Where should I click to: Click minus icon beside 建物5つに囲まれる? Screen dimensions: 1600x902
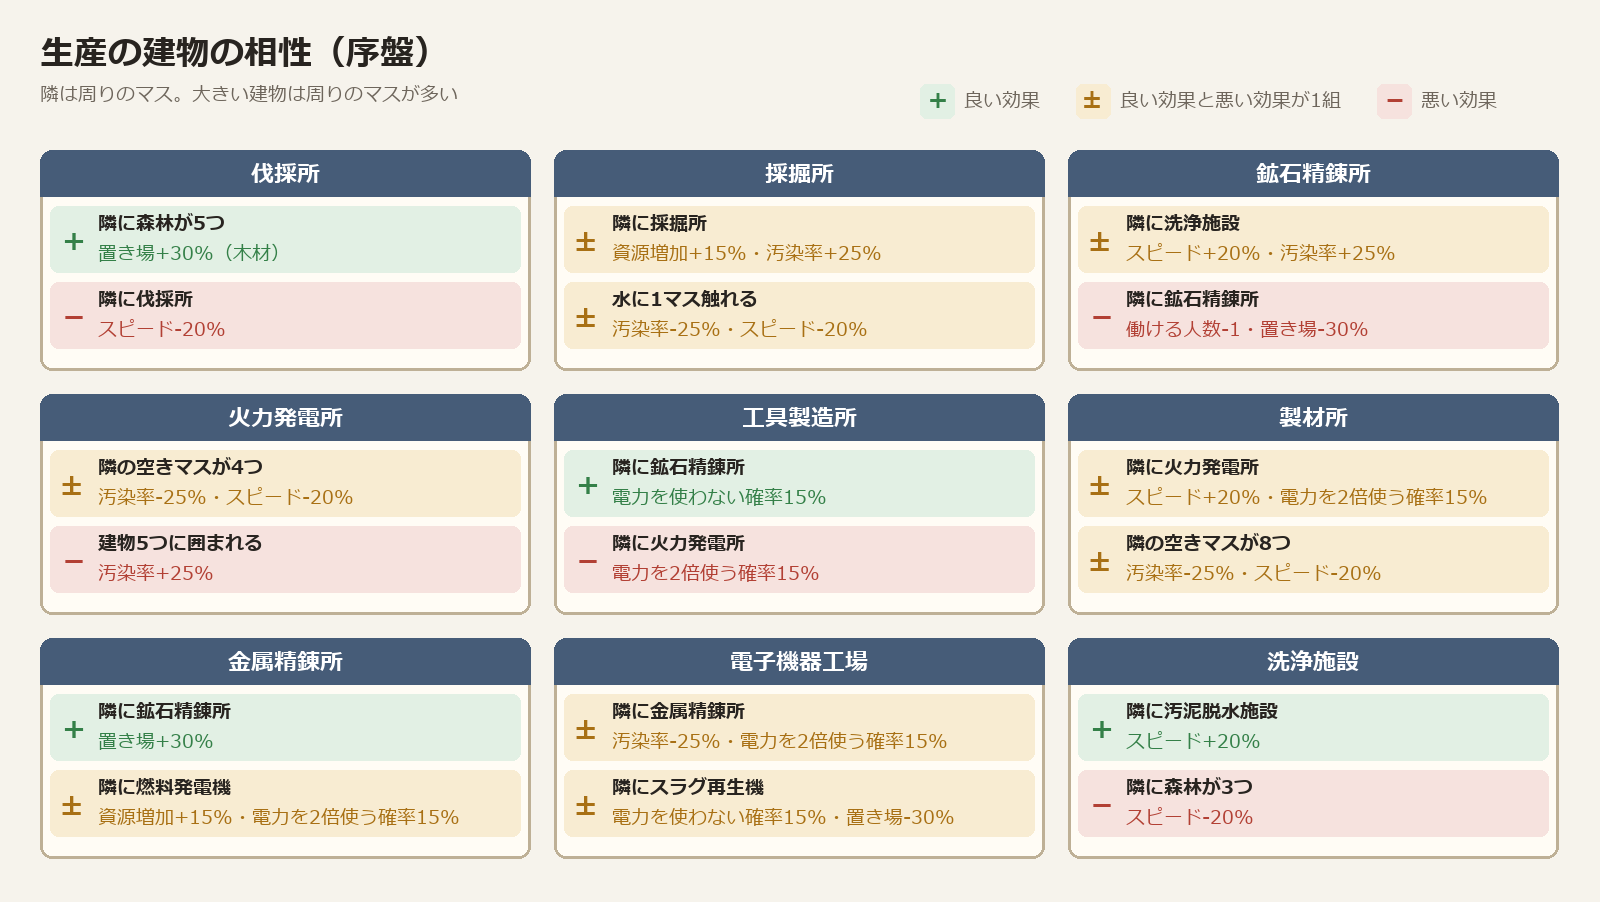74,561
